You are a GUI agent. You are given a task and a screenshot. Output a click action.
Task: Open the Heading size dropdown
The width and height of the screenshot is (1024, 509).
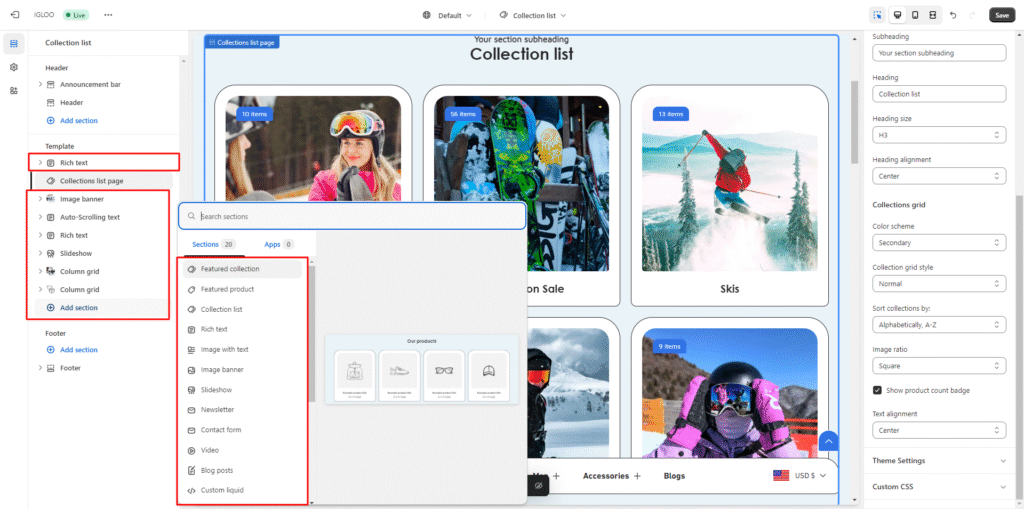coord(938,135)
